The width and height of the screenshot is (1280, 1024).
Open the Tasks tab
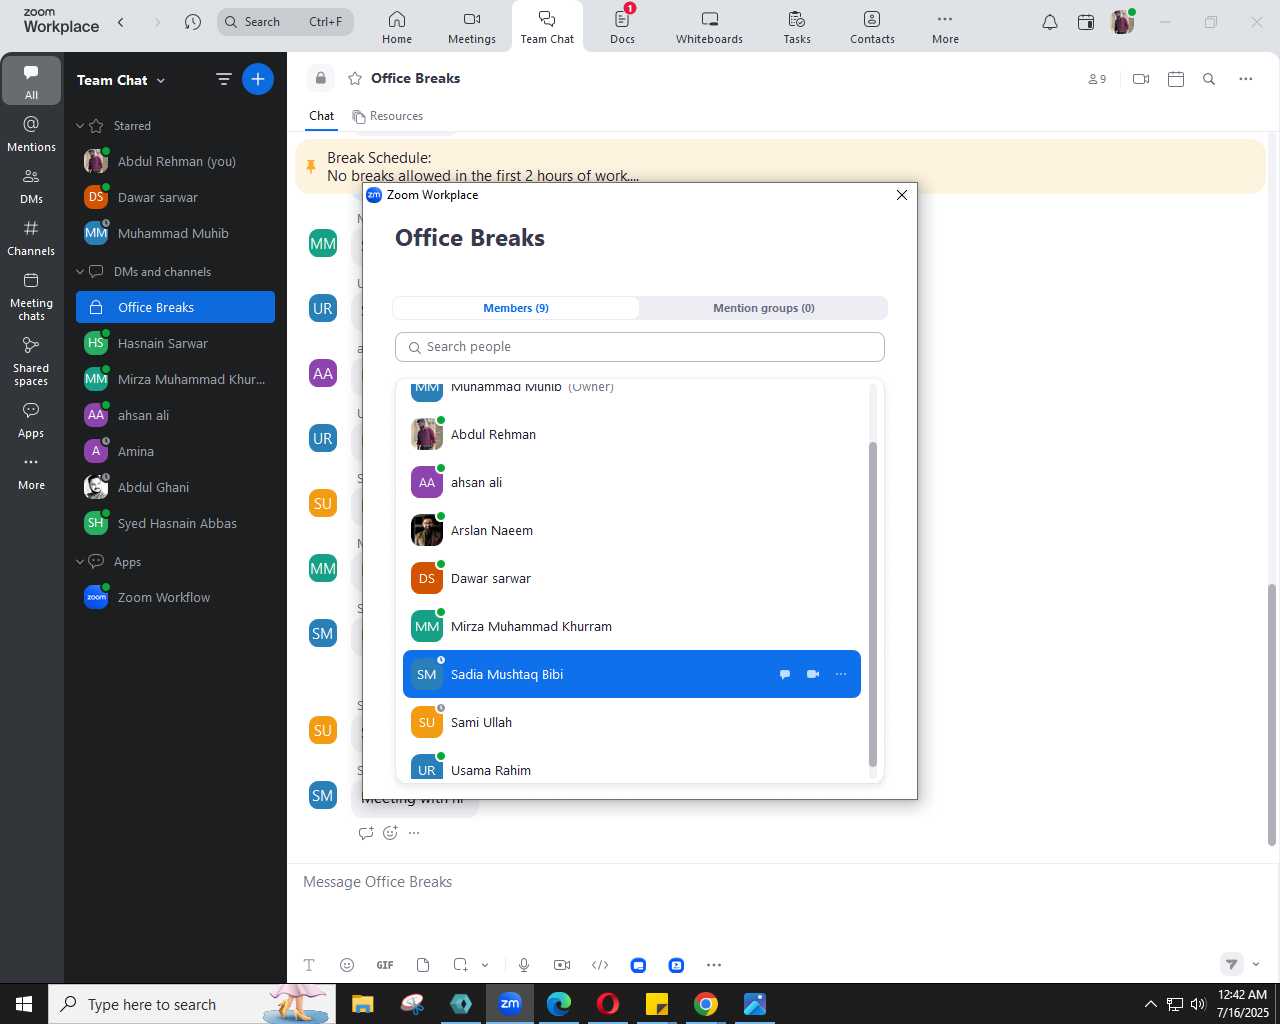(797, 27)
